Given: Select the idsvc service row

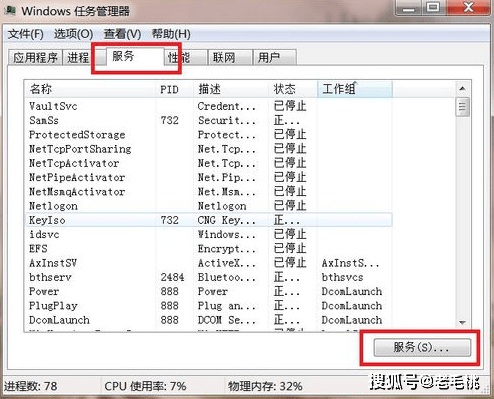Looking at the screenshot, I should pos(209,234).
